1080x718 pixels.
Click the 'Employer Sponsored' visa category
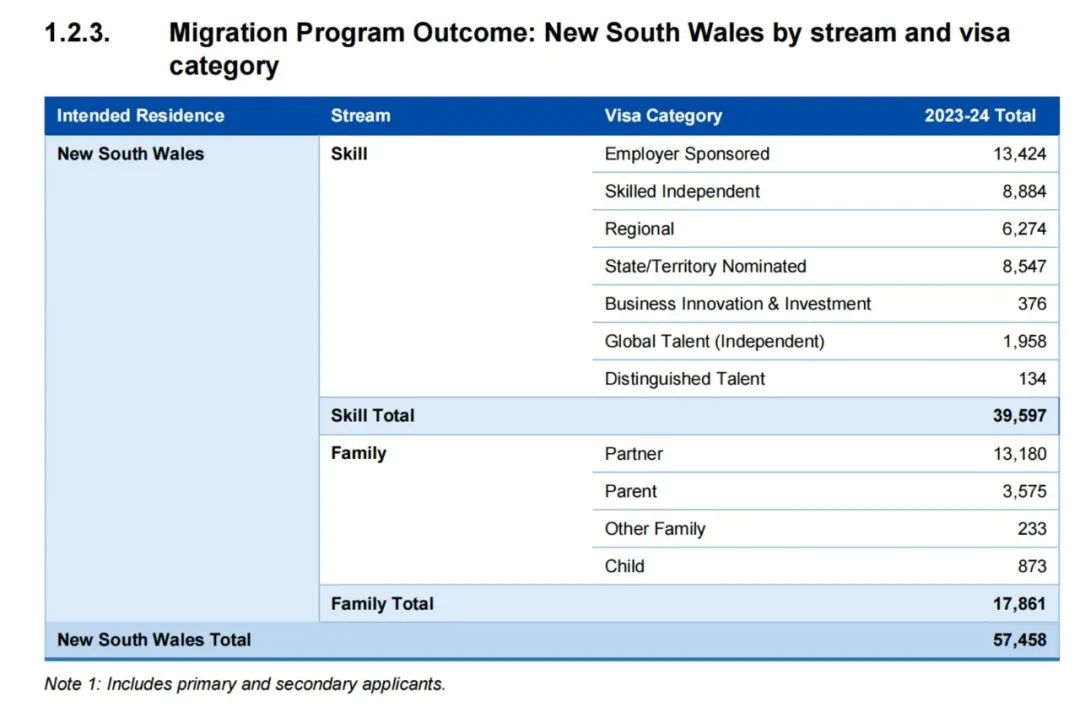[x=687, y=154]
